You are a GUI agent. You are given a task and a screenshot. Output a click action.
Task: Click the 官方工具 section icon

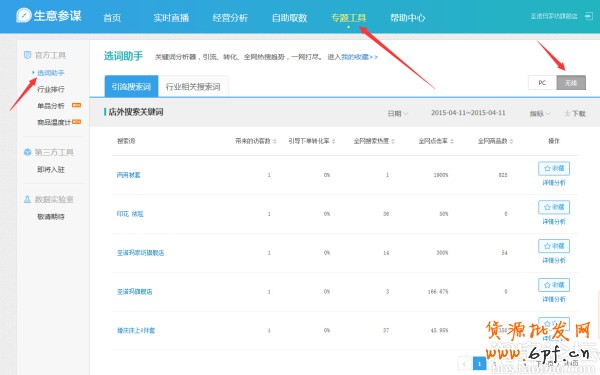tap(27, 55)
